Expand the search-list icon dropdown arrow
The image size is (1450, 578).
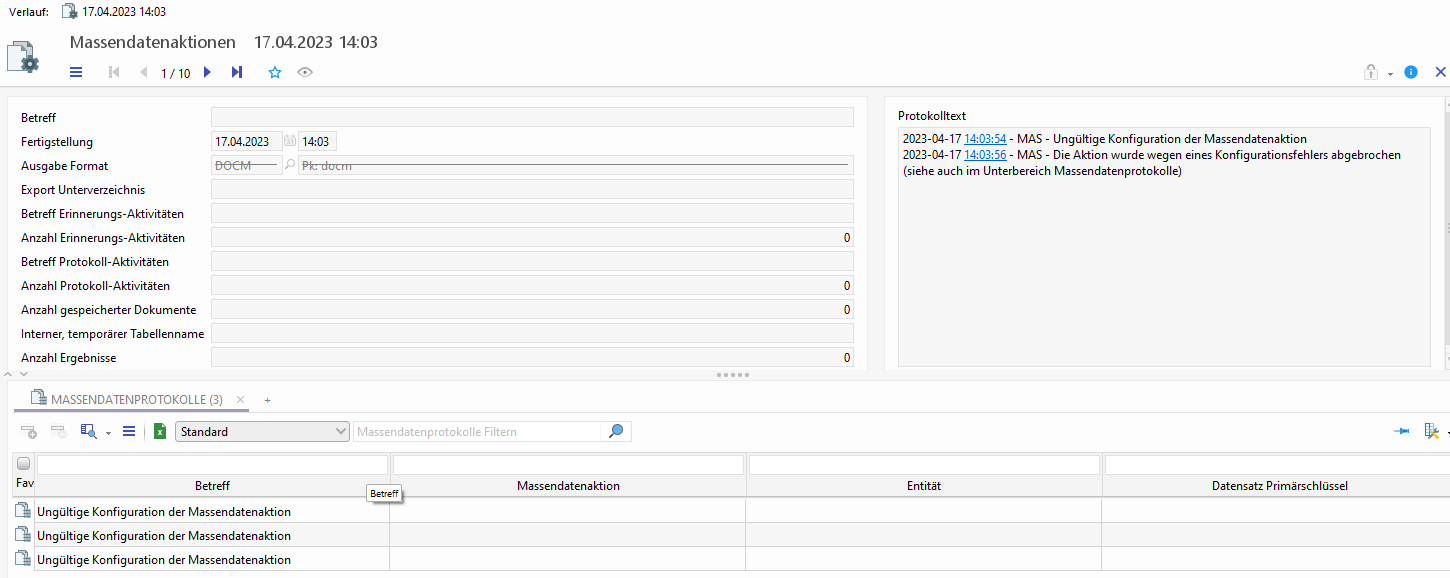(x=108, y=433)
